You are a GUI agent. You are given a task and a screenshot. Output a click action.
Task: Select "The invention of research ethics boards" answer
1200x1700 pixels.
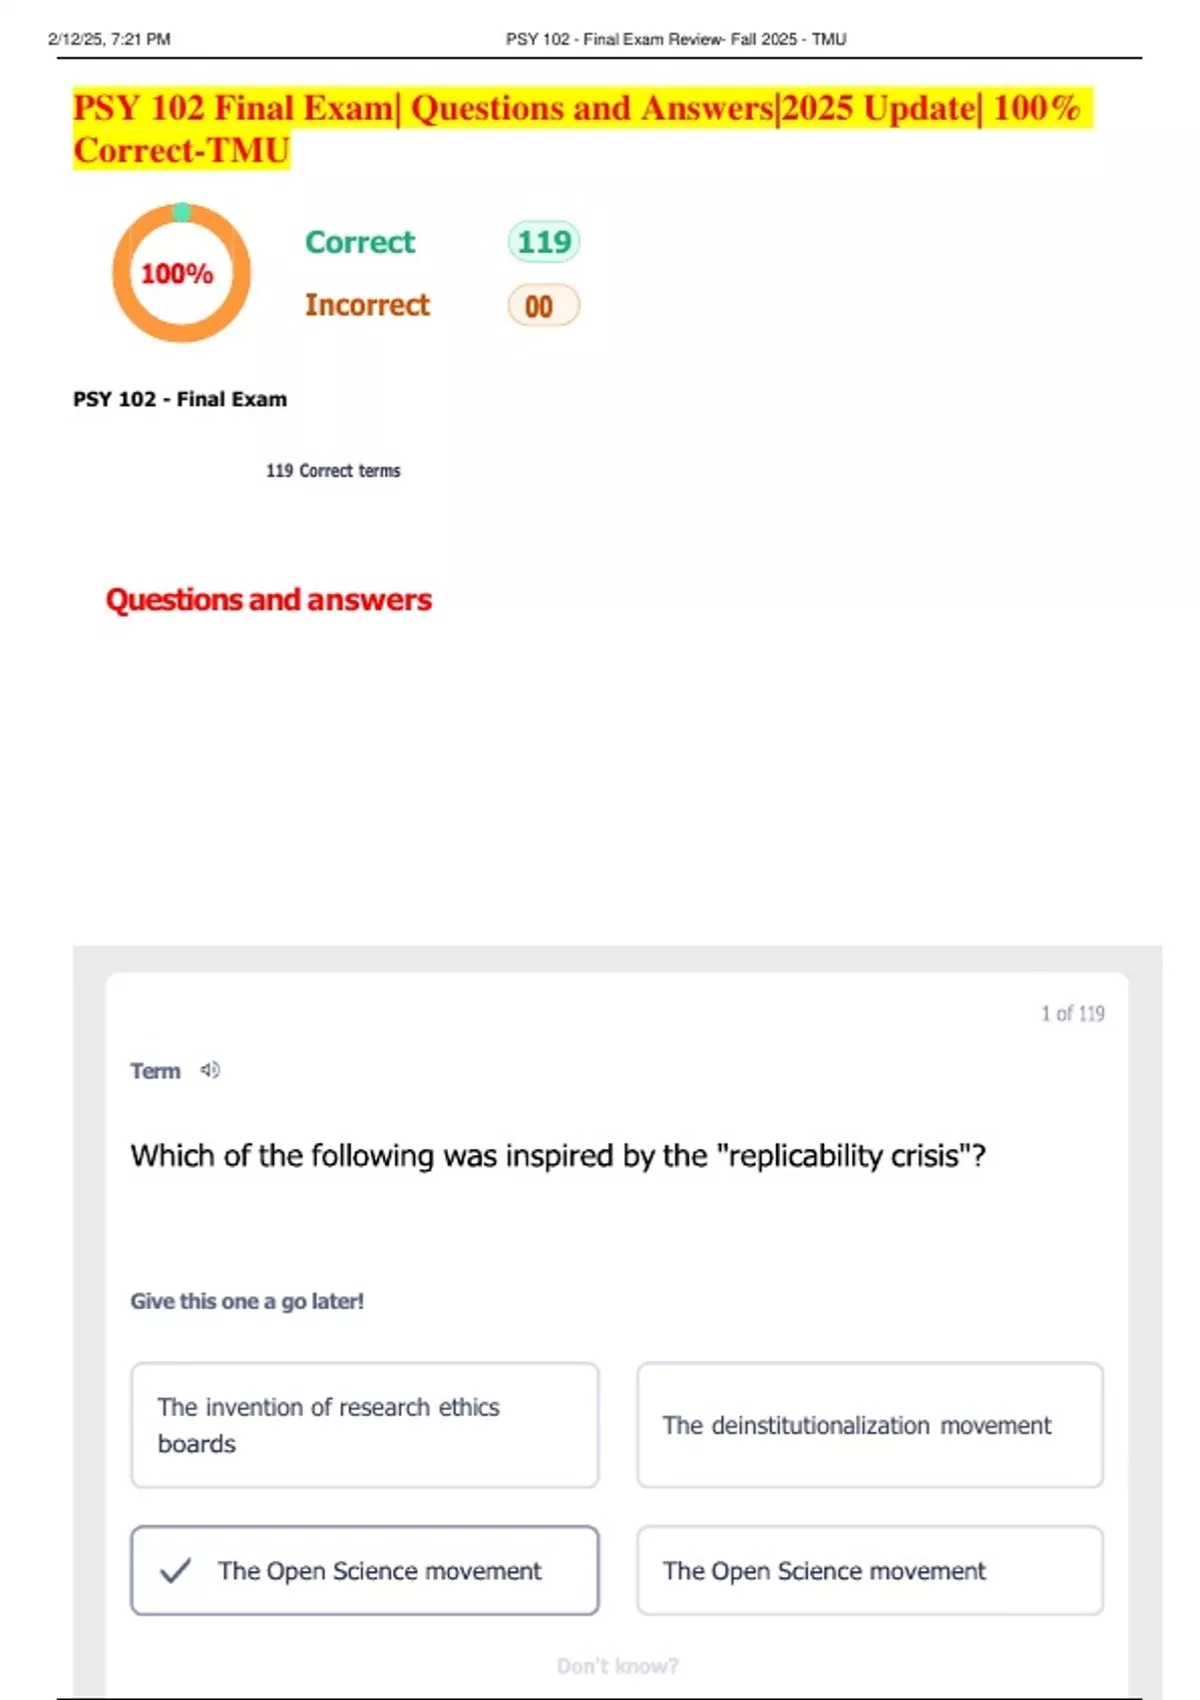[365, 1425]
